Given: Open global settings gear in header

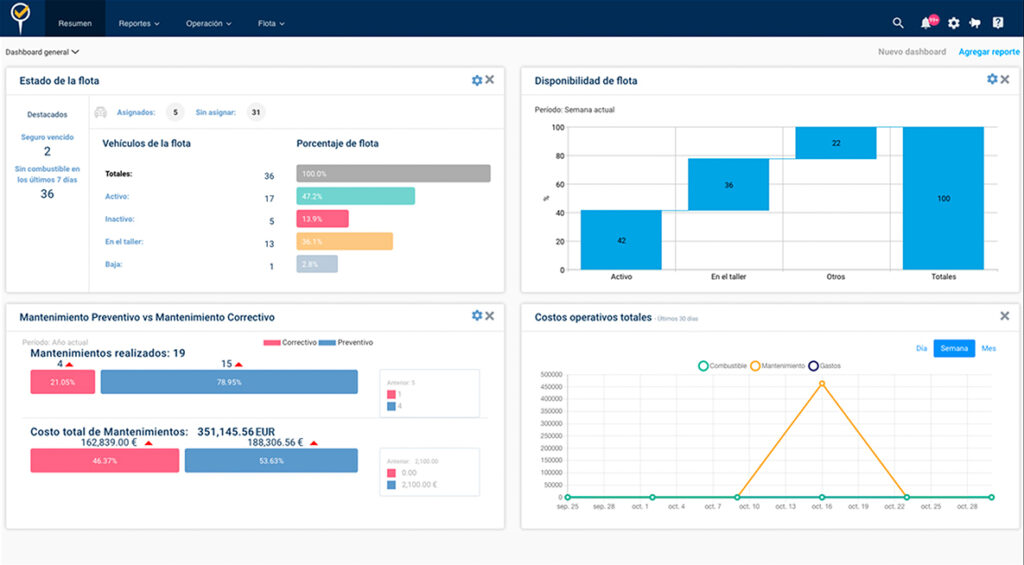Looking at the screenshot, I should (x=953, y=23).
